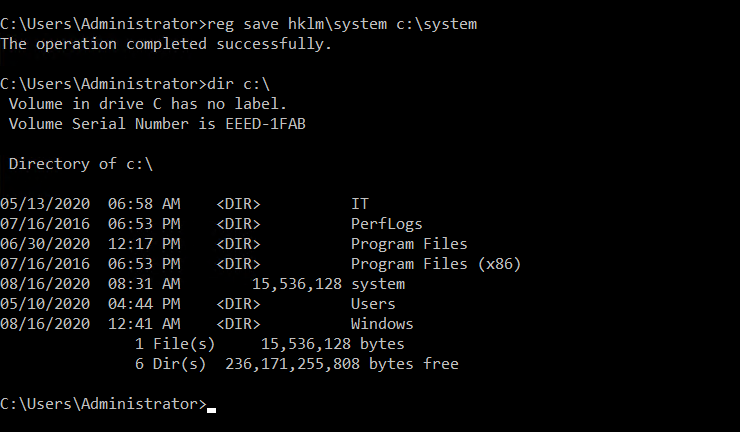Click the 236,171,255,808 bytes free text
Viewport: 740px width, 432px height.
pos(342,364)
